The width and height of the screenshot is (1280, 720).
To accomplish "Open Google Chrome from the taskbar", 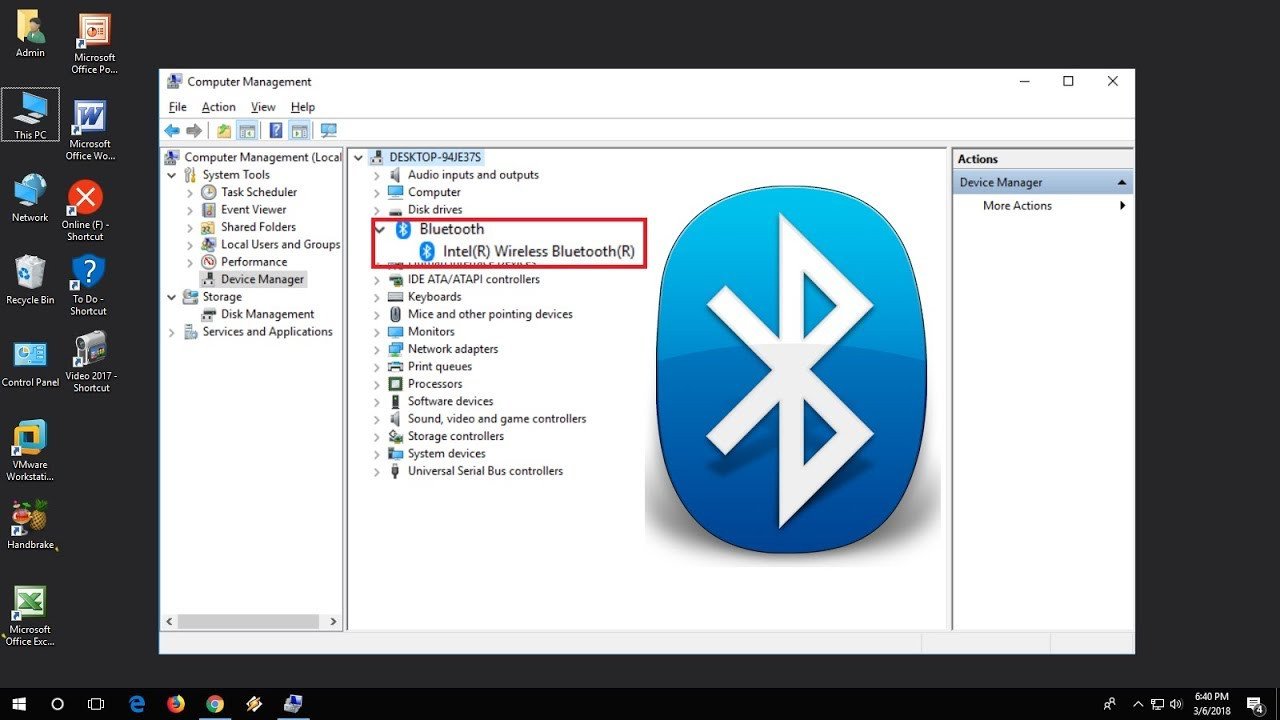I will point(214,704).
